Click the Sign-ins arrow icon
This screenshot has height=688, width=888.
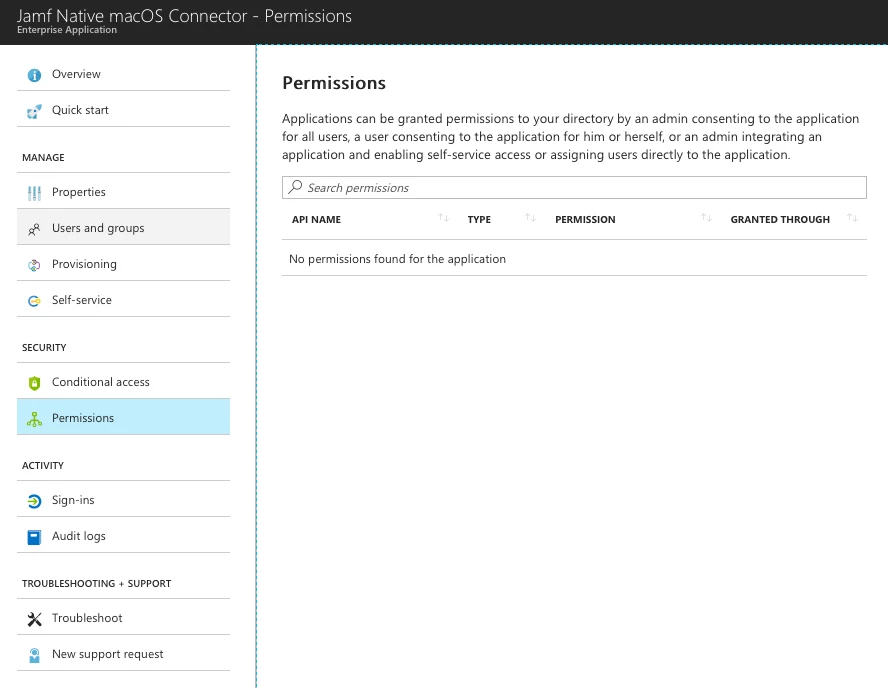34,501
